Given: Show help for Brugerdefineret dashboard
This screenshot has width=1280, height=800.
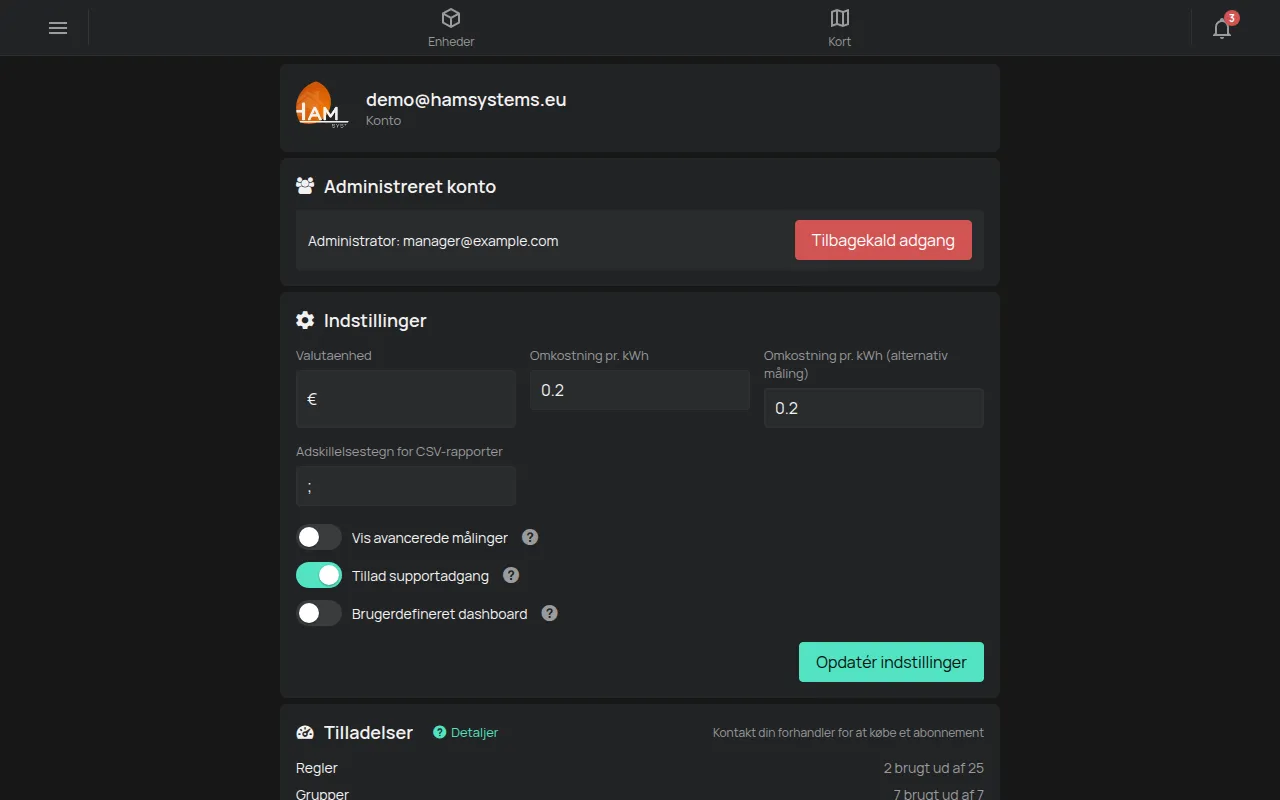Looking at the screenshot, I should [x=549, y=613].
